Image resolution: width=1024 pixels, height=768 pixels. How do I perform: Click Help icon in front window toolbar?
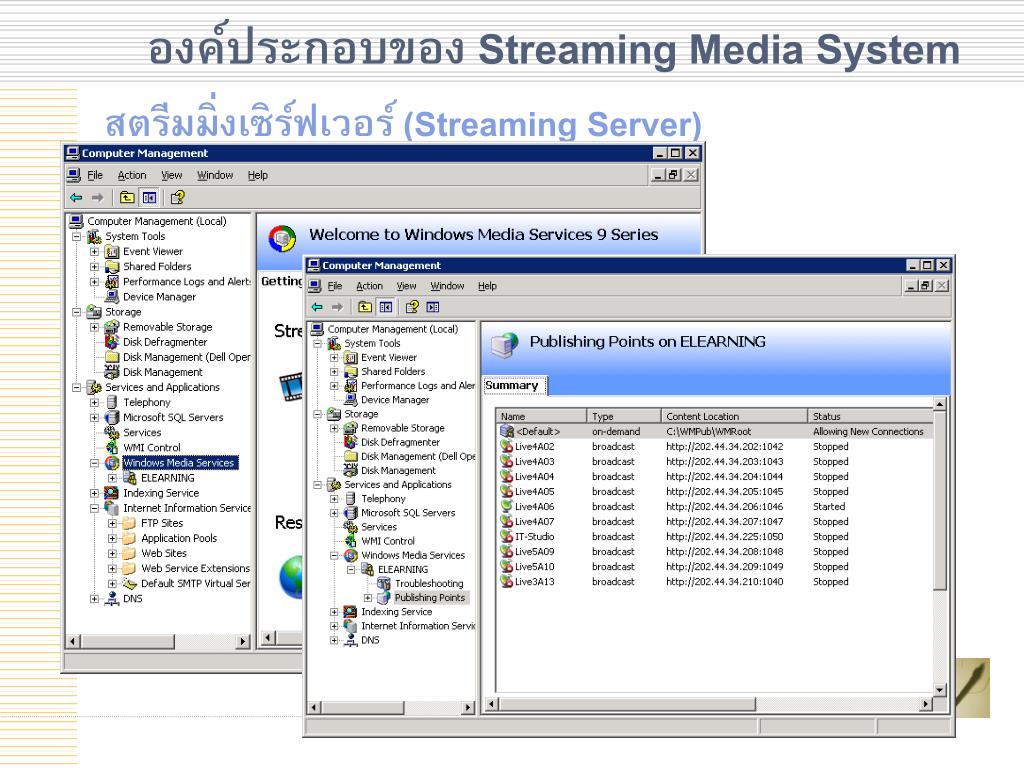coord(412,307)
